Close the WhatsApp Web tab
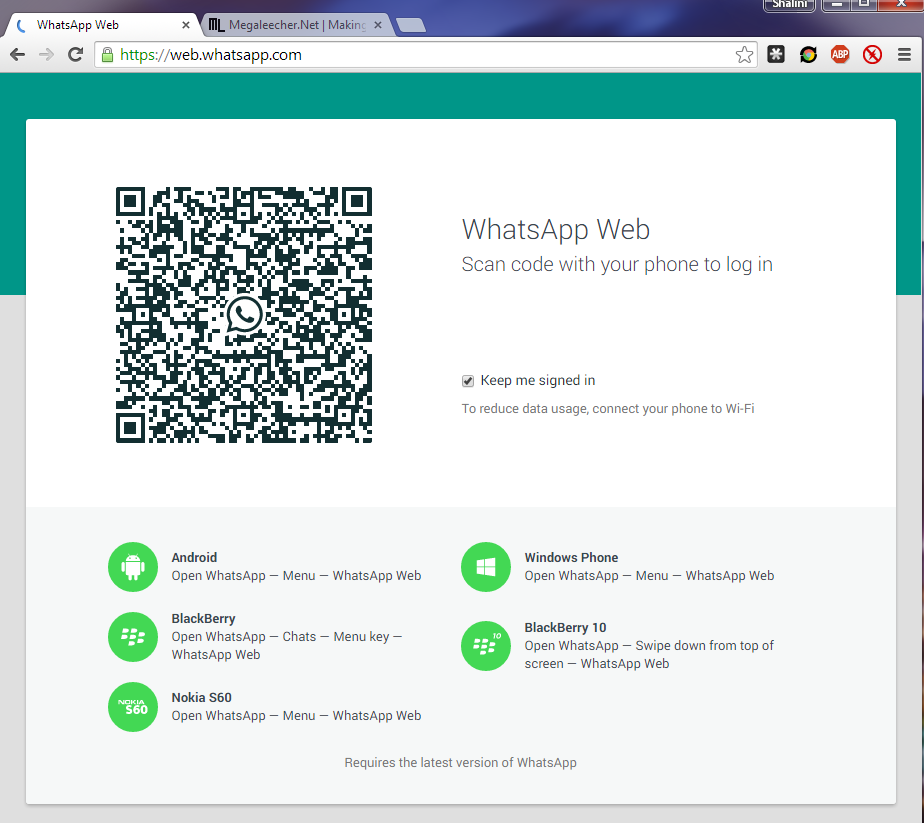 186,25
